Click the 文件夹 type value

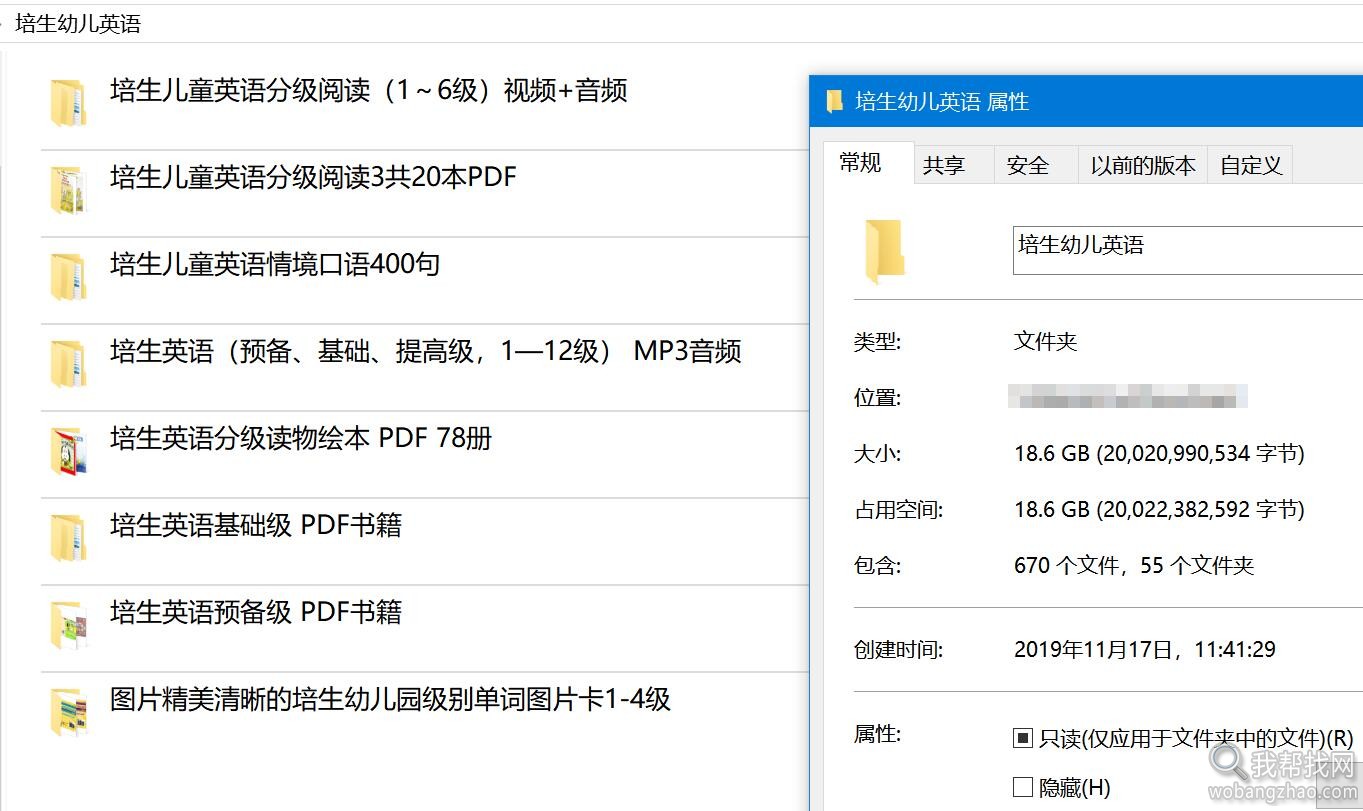point(1045,342)
